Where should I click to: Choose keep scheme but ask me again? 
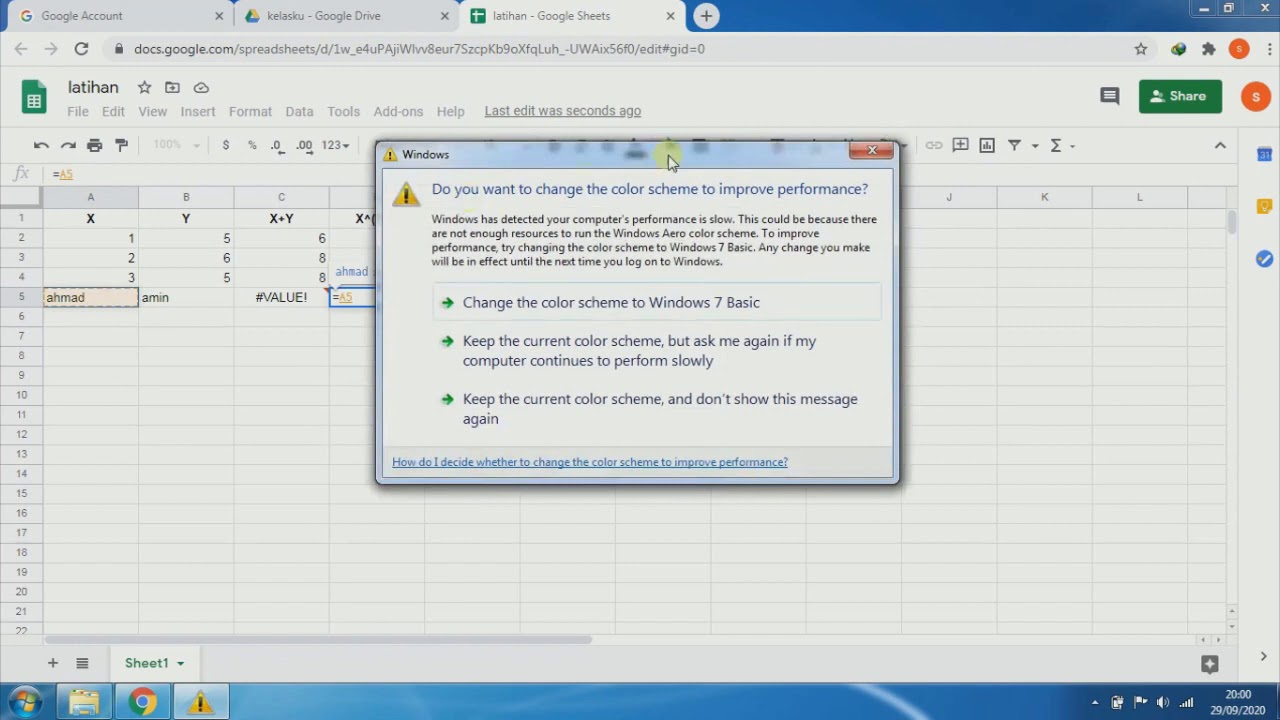point(657,351)
